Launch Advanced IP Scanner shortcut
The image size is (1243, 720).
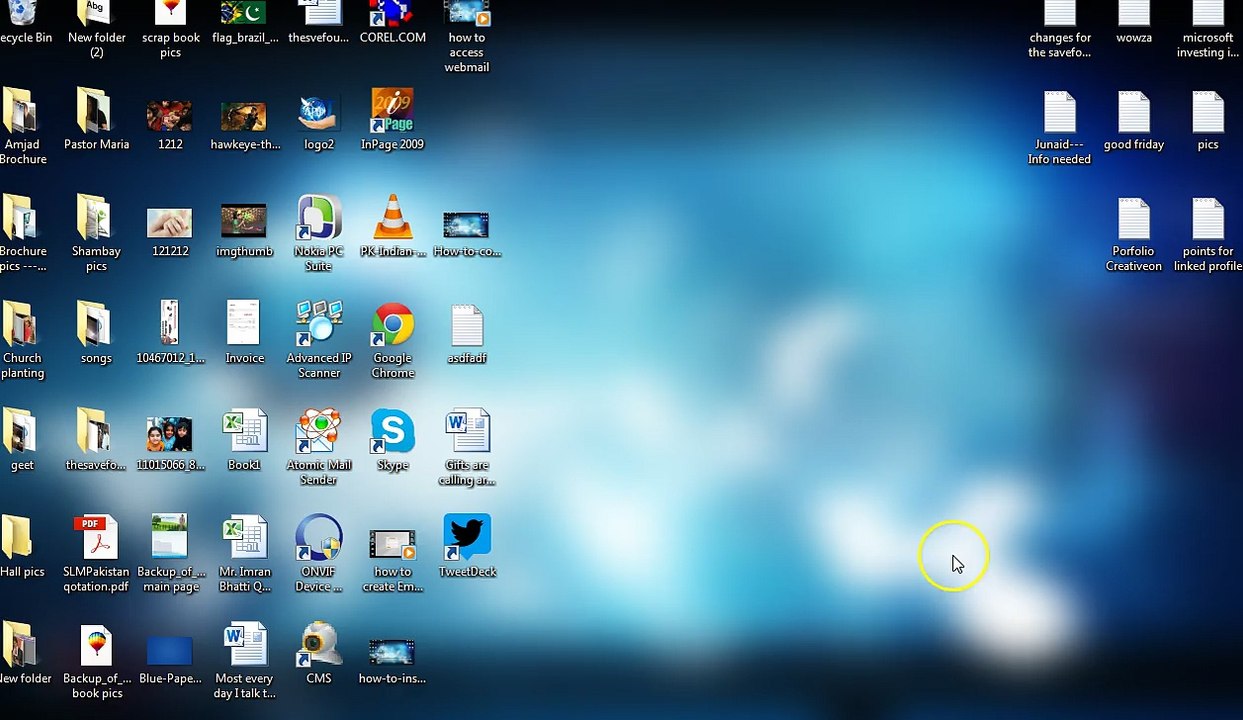(319, 340)
